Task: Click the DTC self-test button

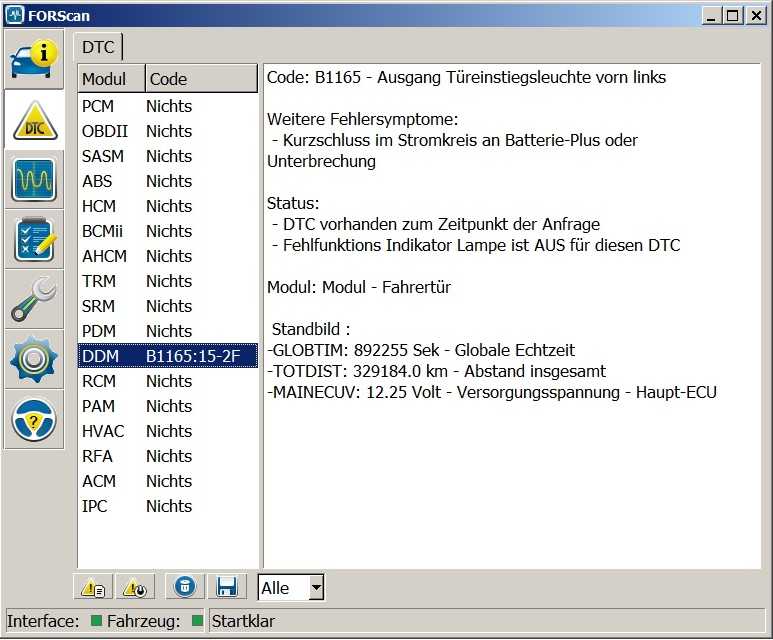Action: click(x=135, y=587)
